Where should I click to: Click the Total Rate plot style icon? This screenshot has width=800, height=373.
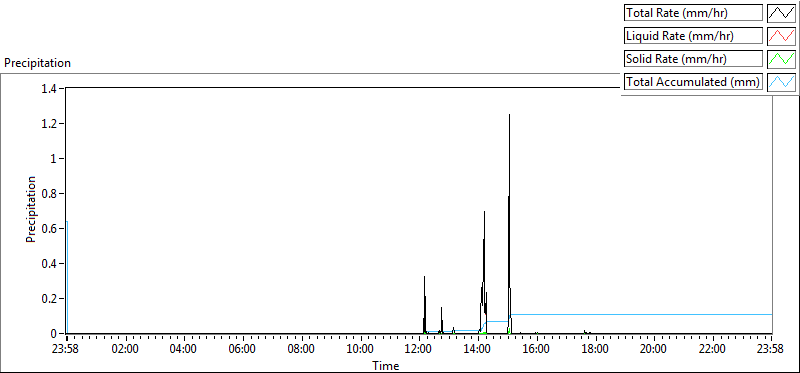pyautogui.click(x=781, y=13)
